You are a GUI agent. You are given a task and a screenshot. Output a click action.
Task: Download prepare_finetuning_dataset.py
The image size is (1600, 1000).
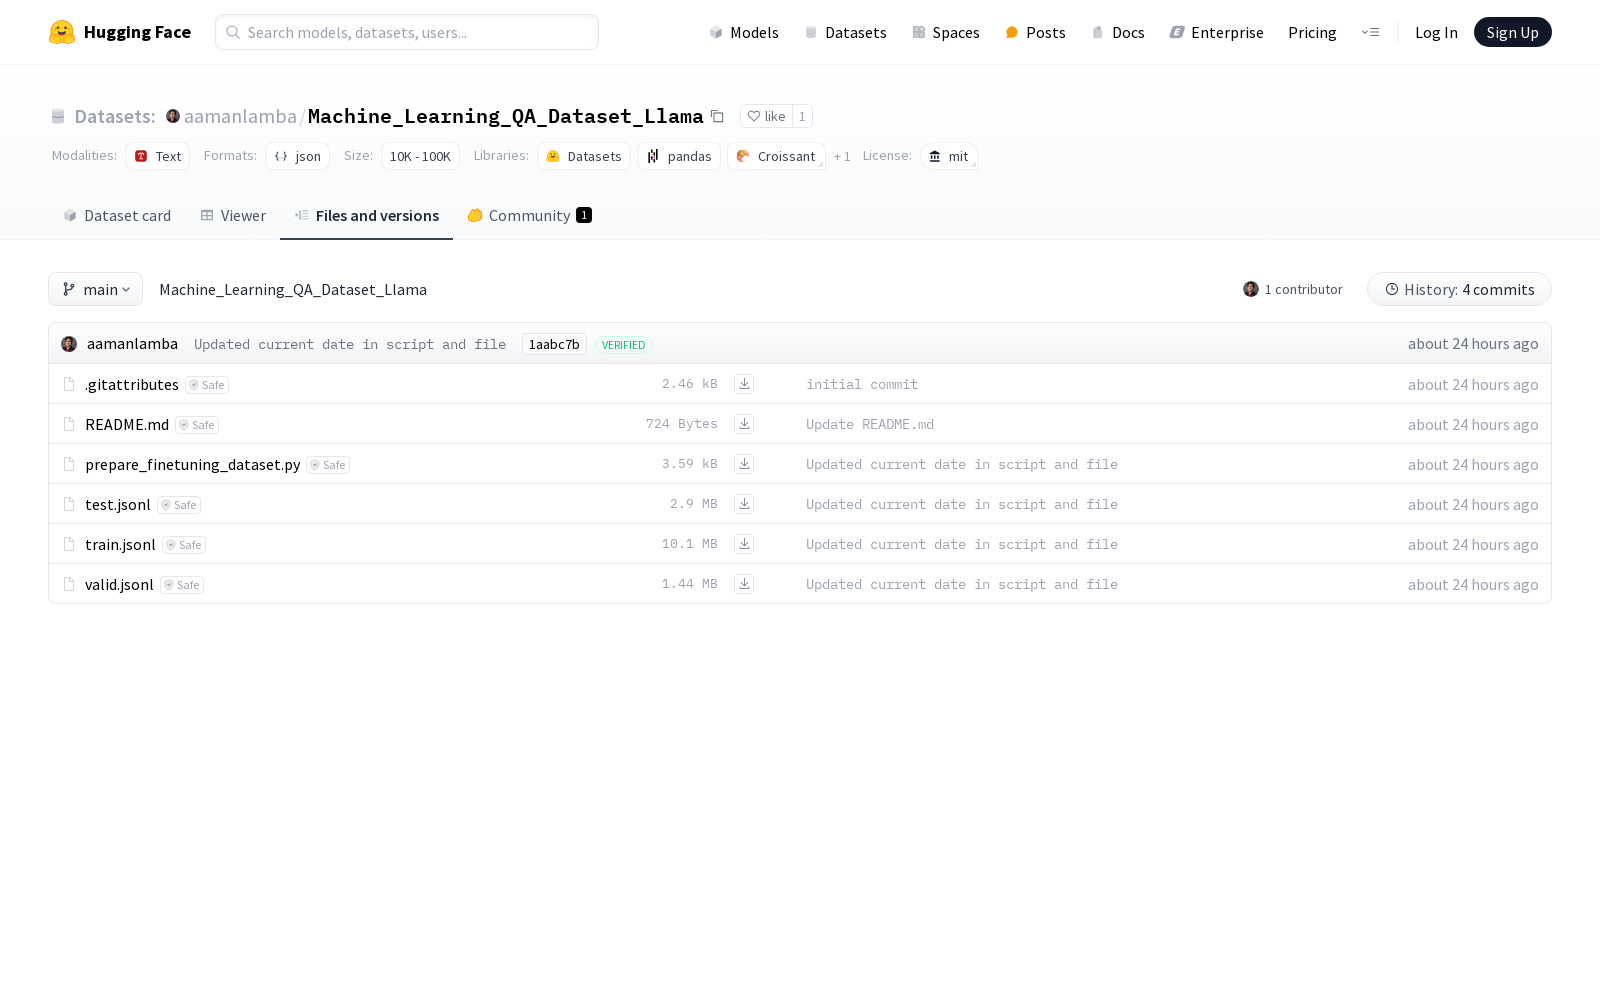744,464
